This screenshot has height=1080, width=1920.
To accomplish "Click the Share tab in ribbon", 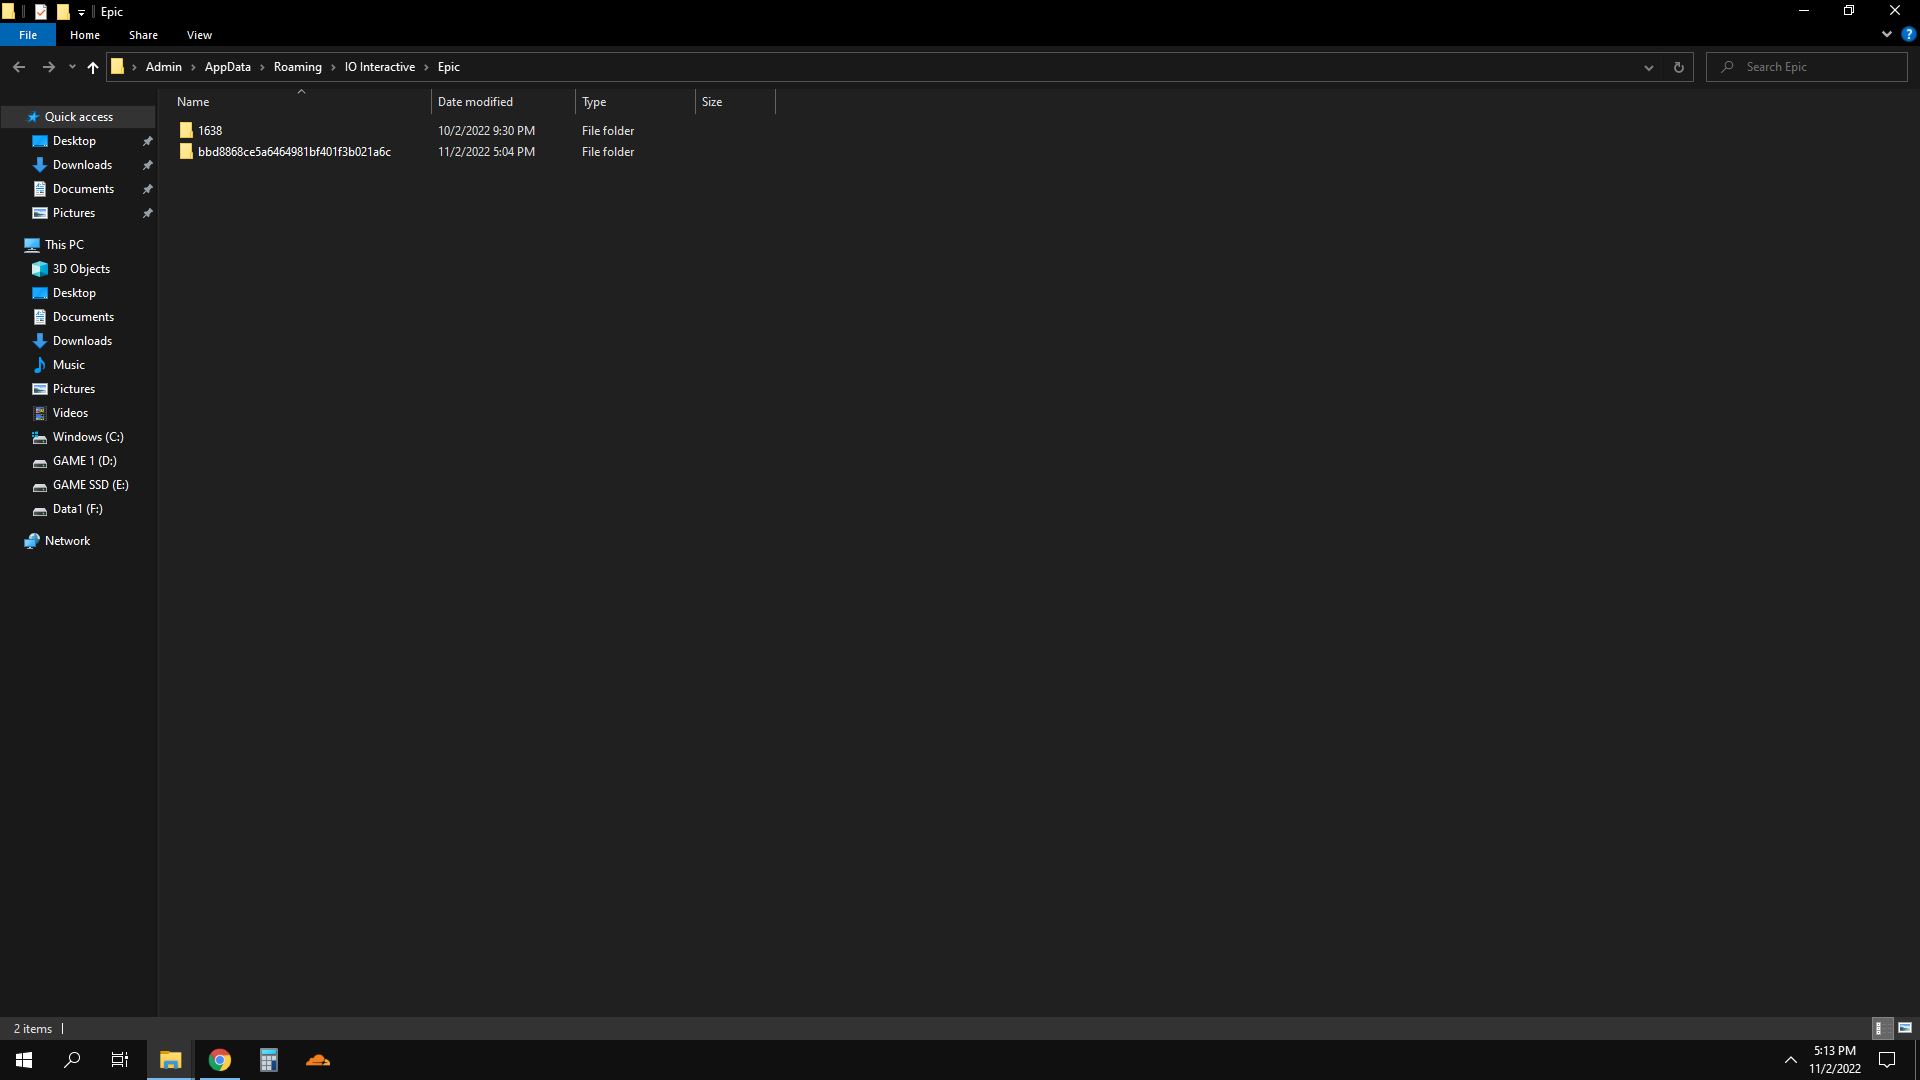I will coord(144,34).
